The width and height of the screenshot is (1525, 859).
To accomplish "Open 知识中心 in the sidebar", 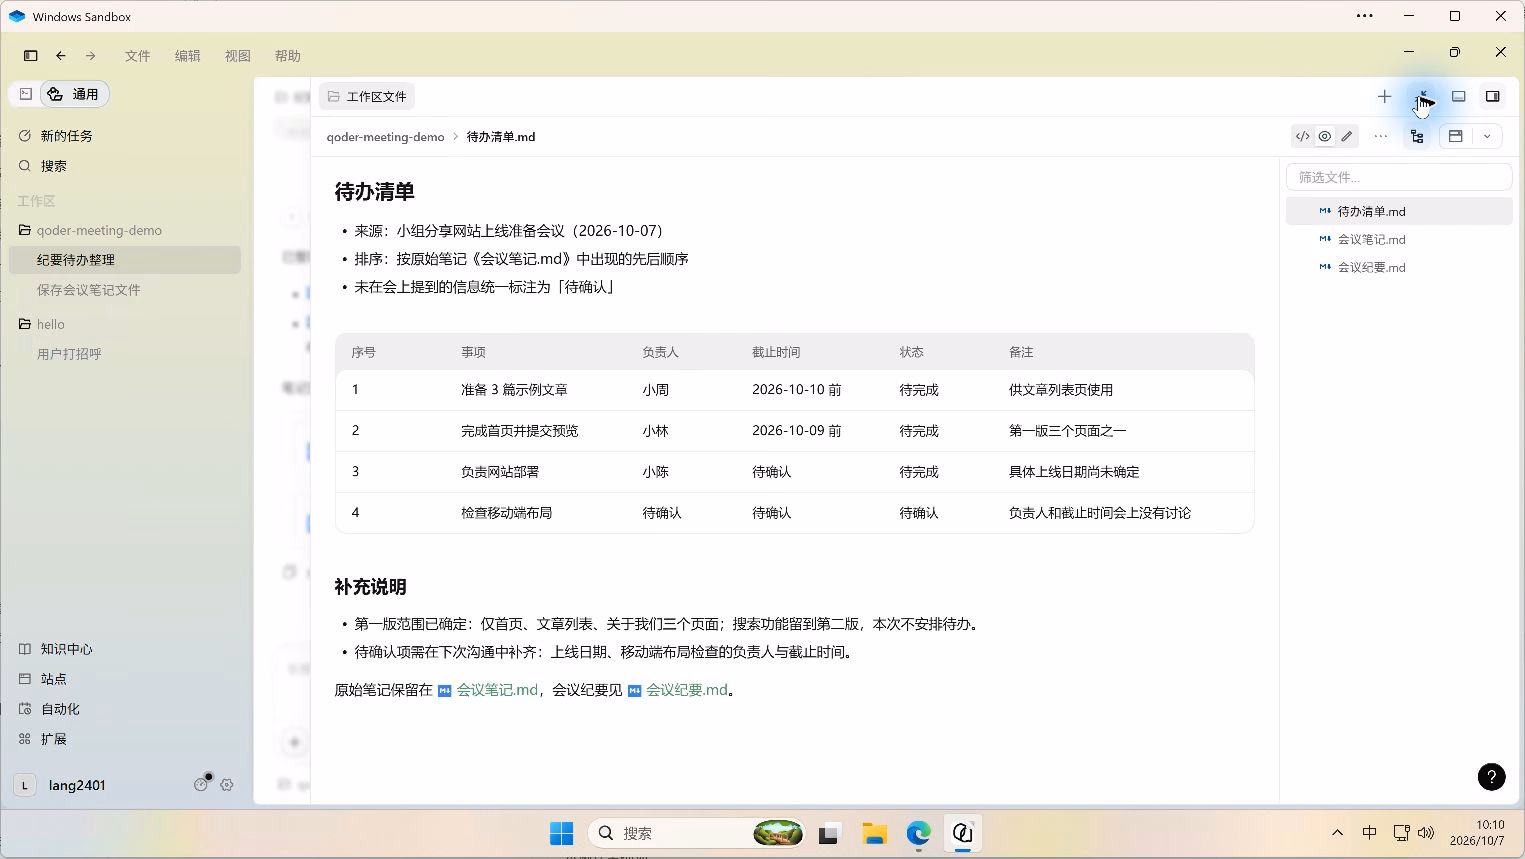I will coord(67,649).
